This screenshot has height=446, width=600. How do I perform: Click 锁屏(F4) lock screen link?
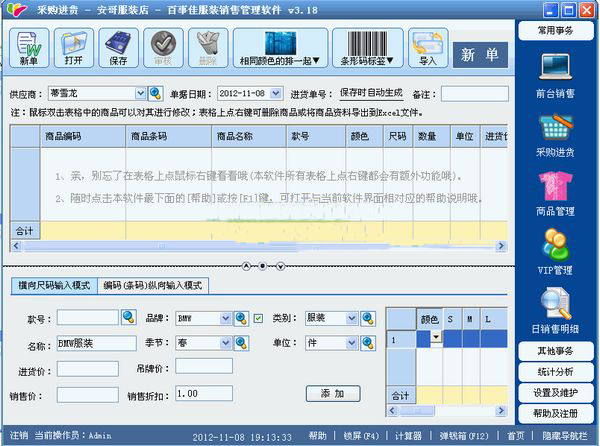point(361,436)
